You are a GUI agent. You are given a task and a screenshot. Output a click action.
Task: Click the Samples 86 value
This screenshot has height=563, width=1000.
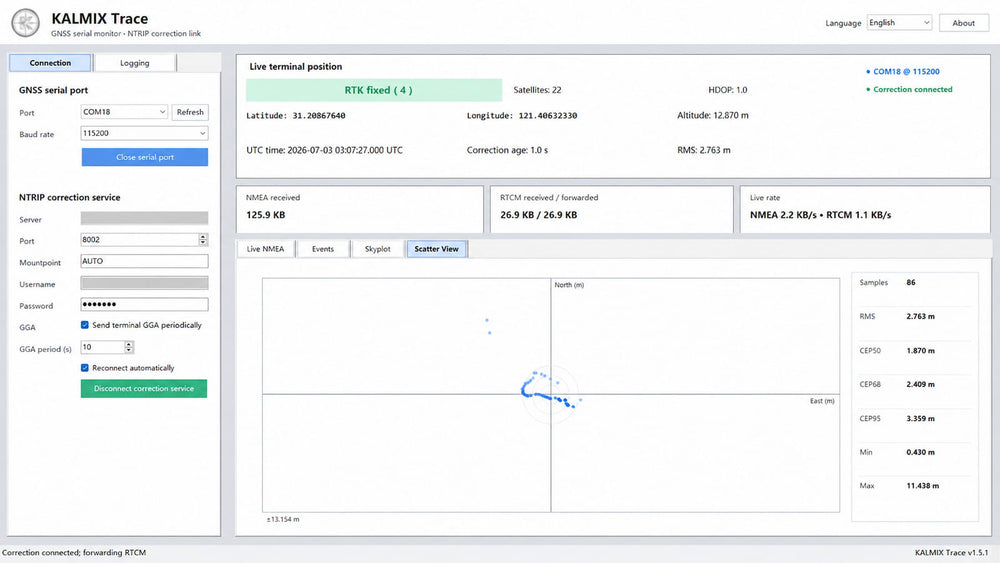tap(911, 282)
